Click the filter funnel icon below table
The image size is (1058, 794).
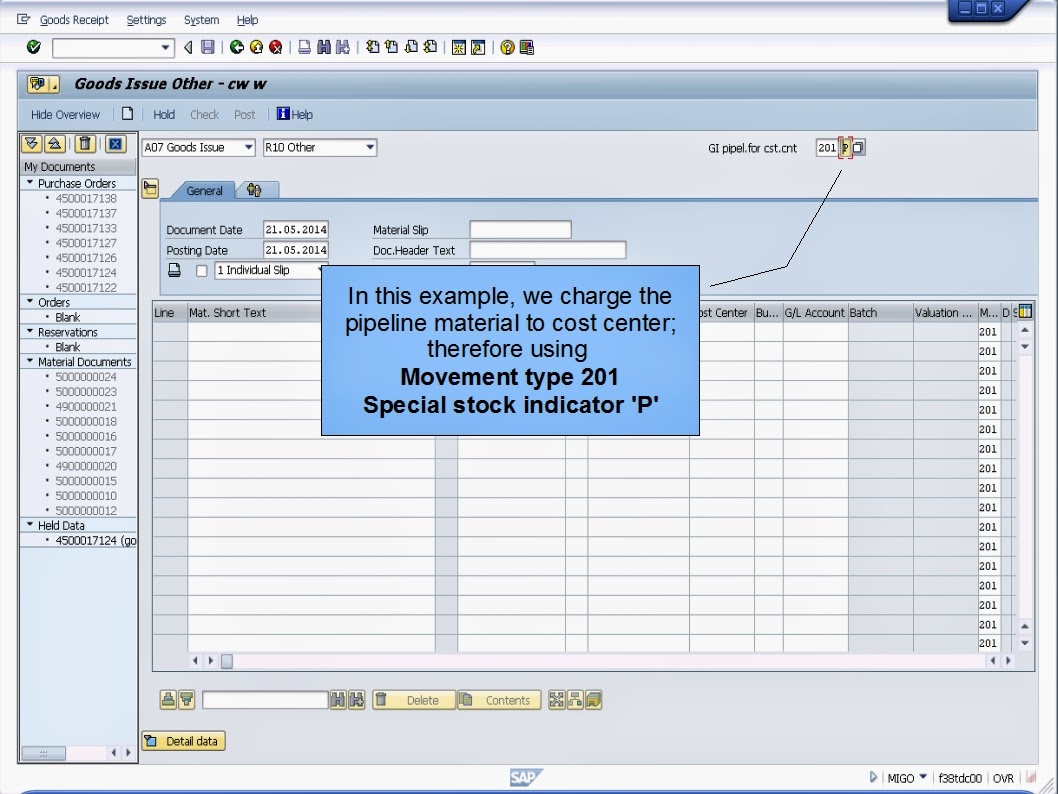[187, 700]
